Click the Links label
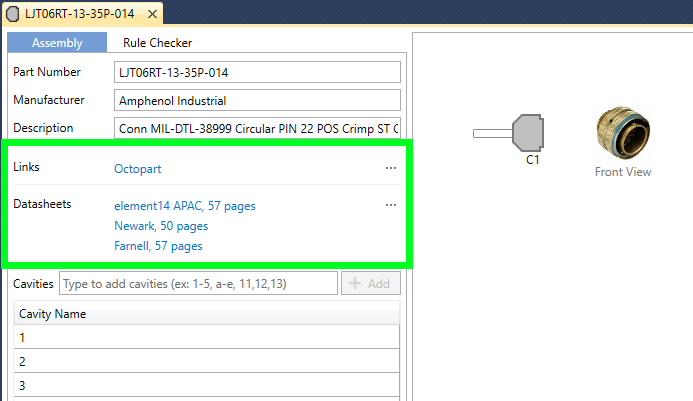693x401 pixels. pos(26,167)
